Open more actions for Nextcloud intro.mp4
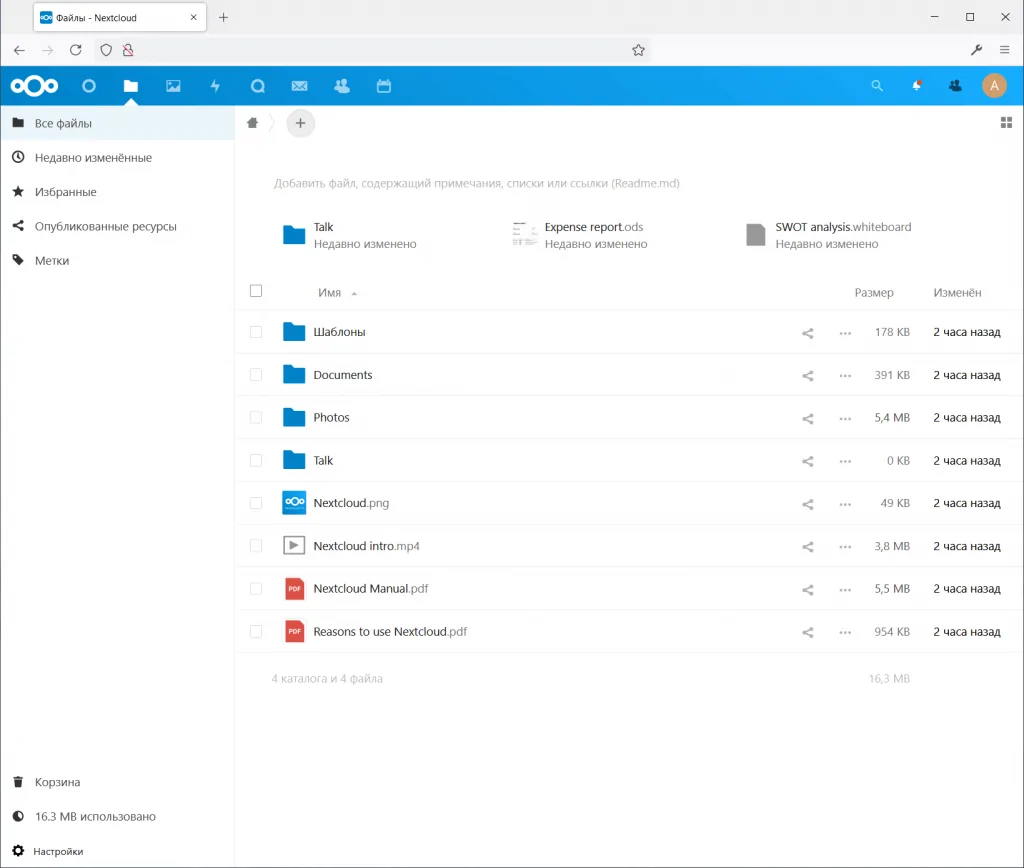The height and width of the screenshot is (868, 1024). (845, 547)
